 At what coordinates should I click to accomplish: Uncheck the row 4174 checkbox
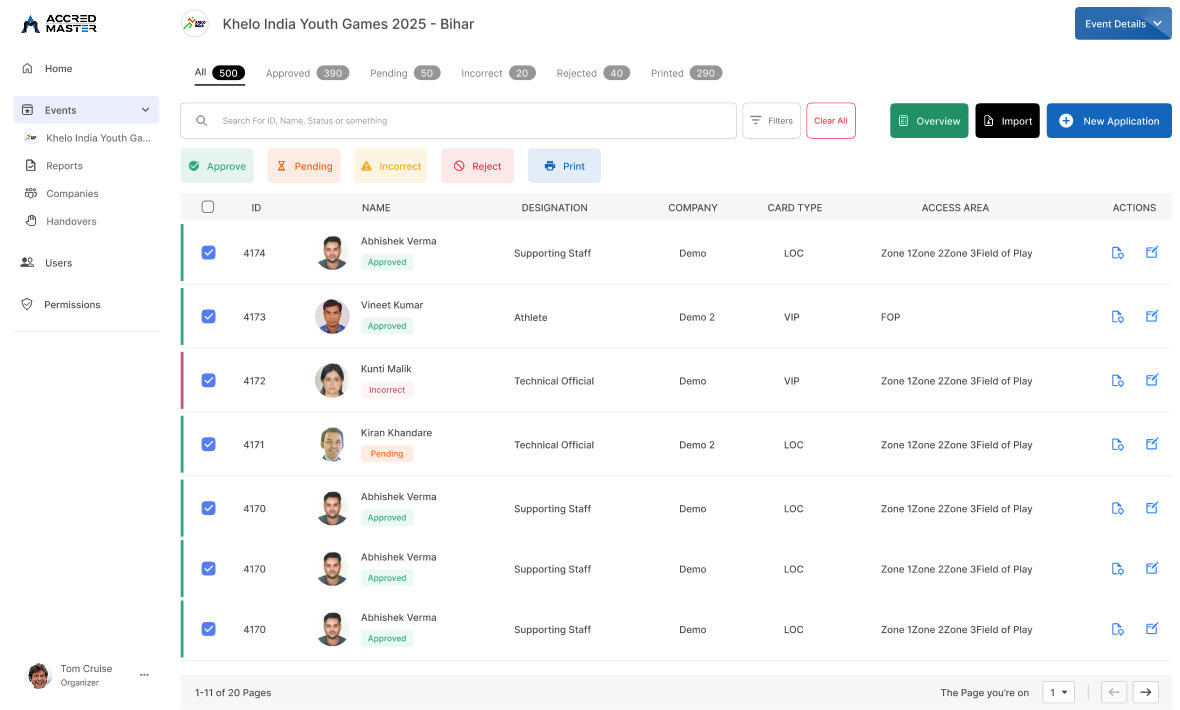coord(208,253)
